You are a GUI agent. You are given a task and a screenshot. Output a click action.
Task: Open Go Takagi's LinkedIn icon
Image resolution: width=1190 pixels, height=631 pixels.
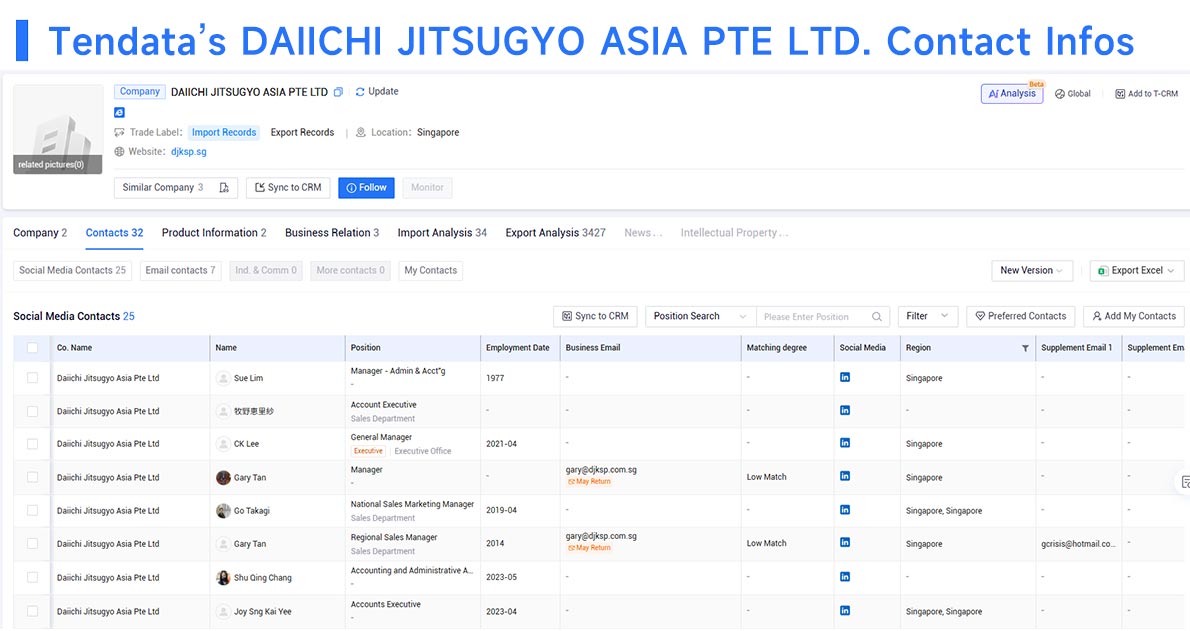(845, 510)
